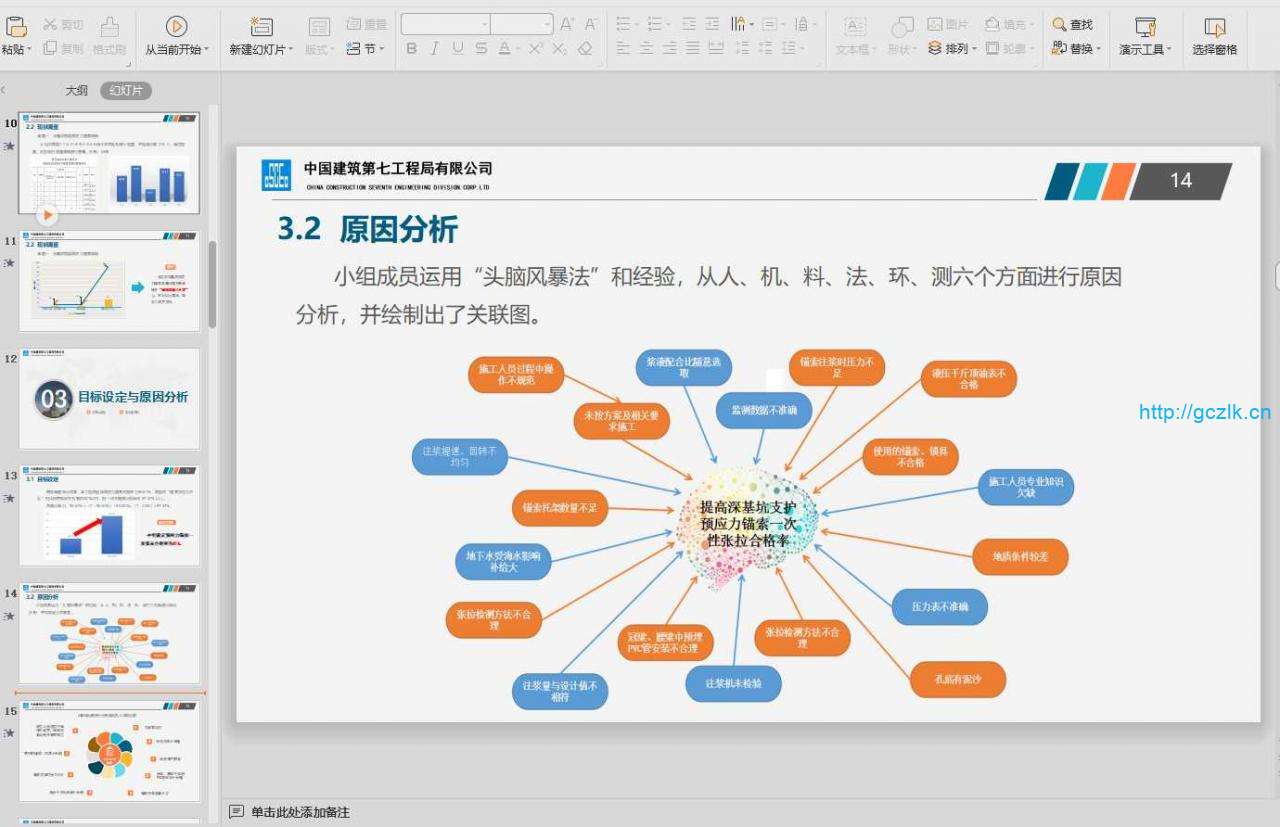Click the New Slide (新建幻灯片) icon
The height and width of the screenshot is (827, 1280).
(261, 28)
